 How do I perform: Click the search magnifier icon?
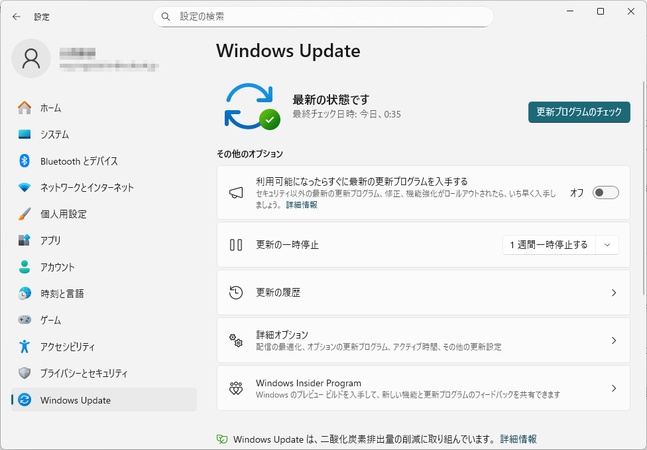tap(165, 16)
